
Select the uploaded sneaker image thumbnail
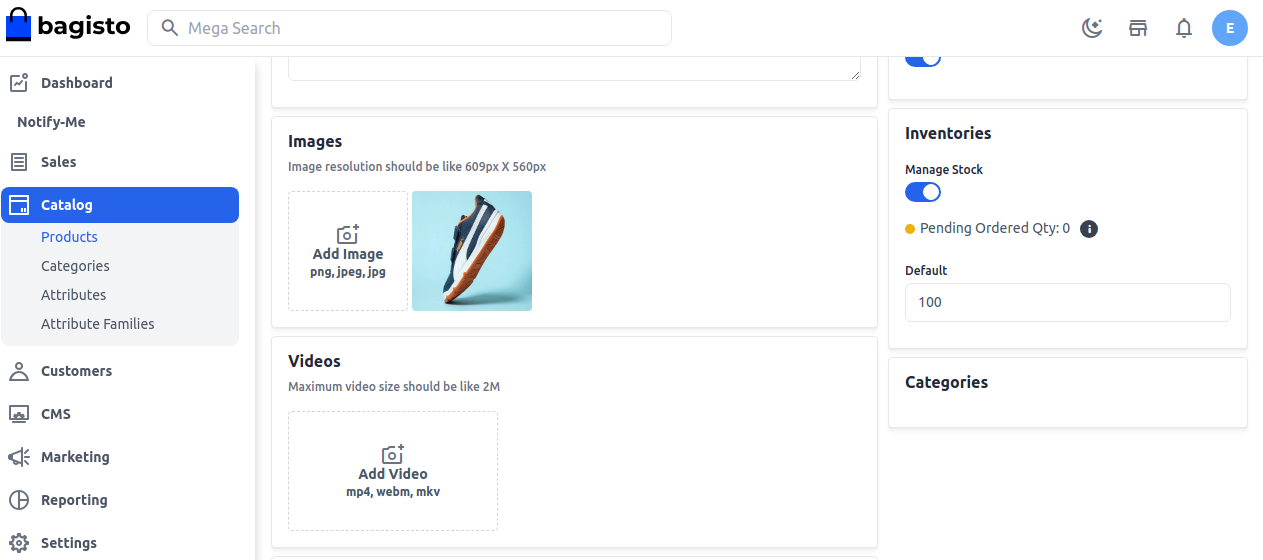(472, 251)
